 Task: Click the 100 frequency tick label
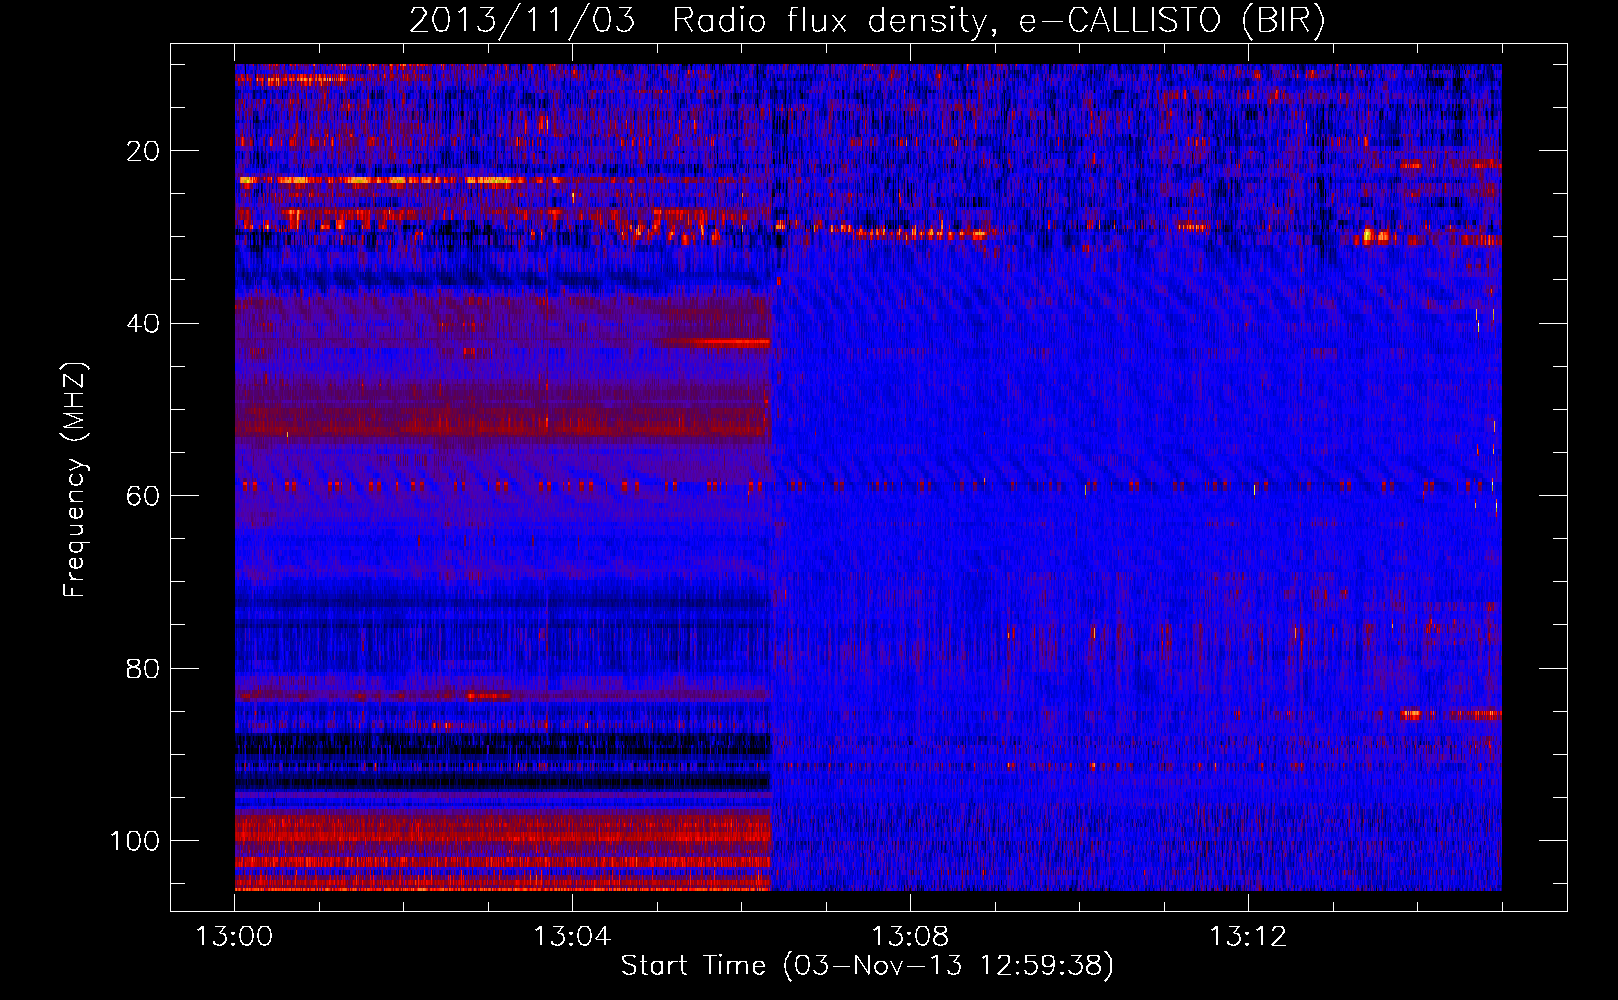pyautogui.click(x=135, y=841)
